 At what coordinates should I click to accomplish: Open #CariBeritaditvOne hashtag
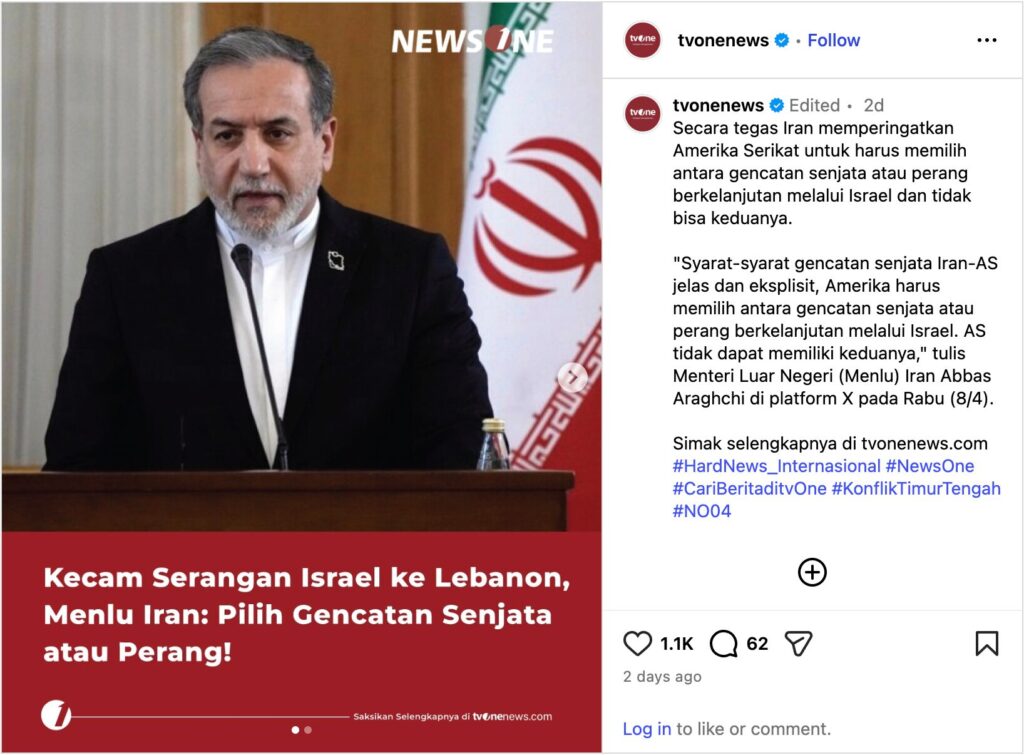(x=750, y=489)
